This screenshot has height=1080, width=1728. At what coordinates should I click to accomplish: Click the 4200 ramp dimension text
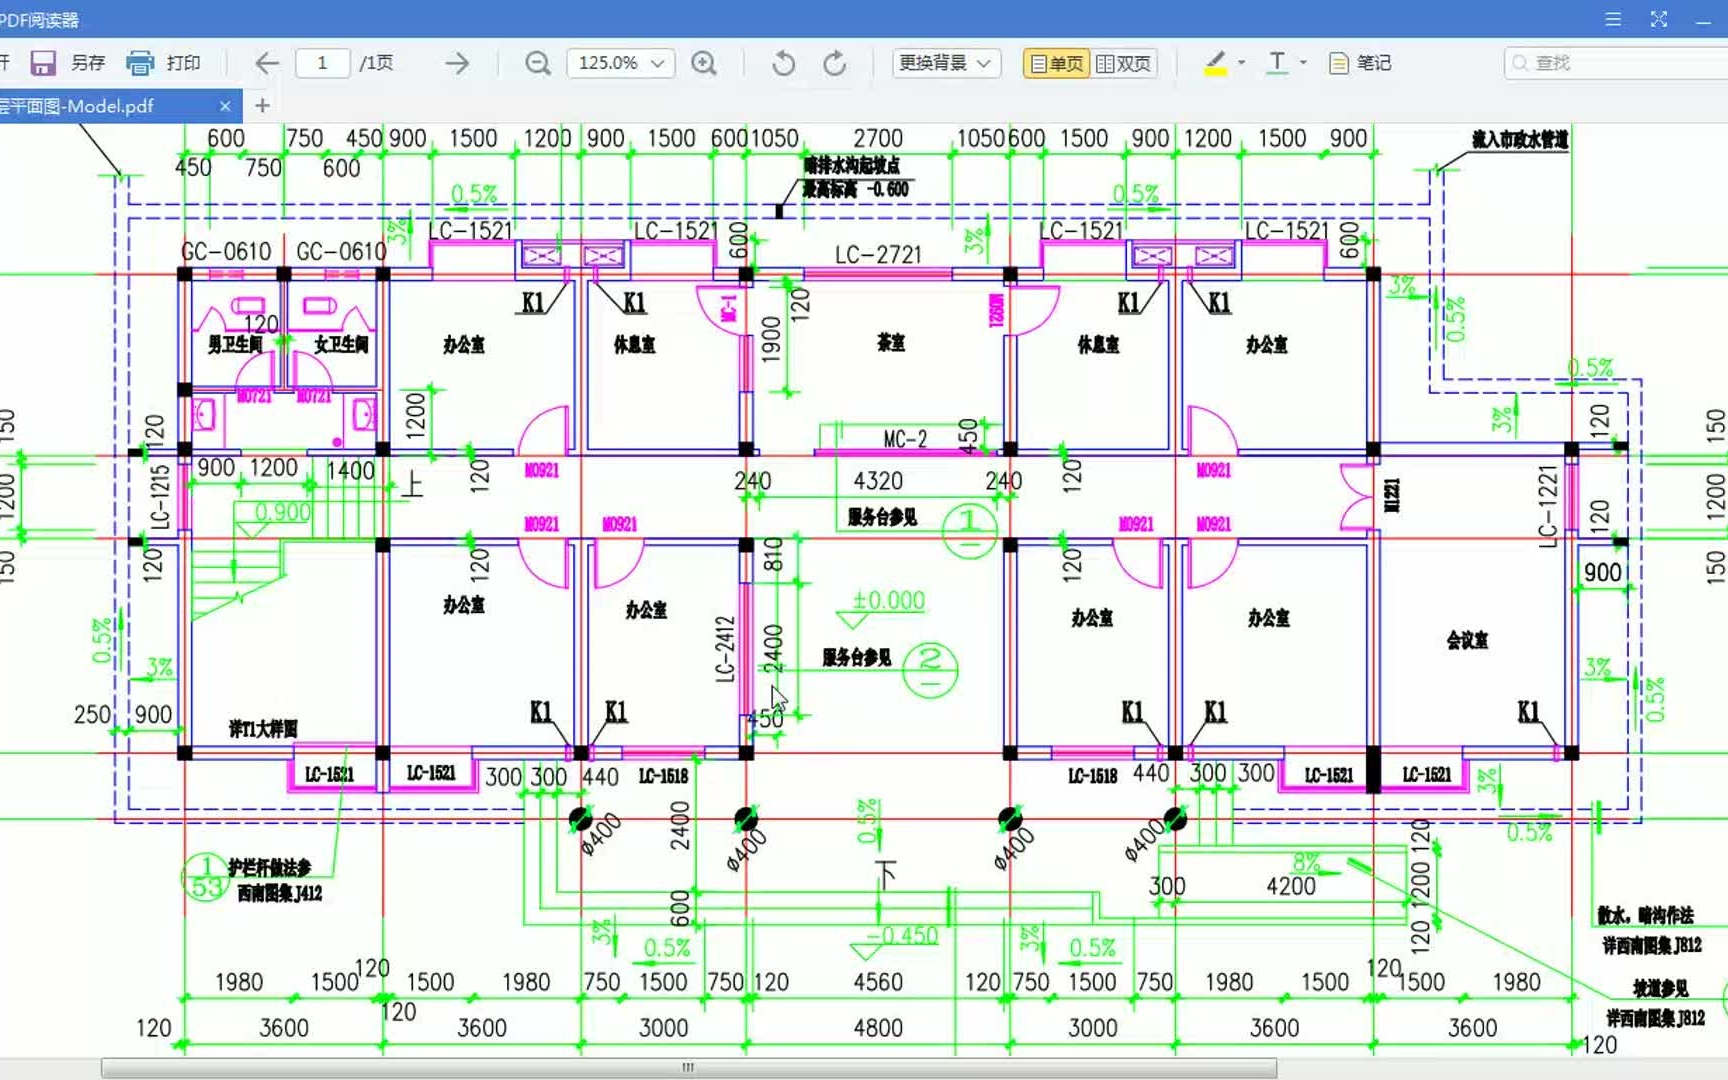1291,886
